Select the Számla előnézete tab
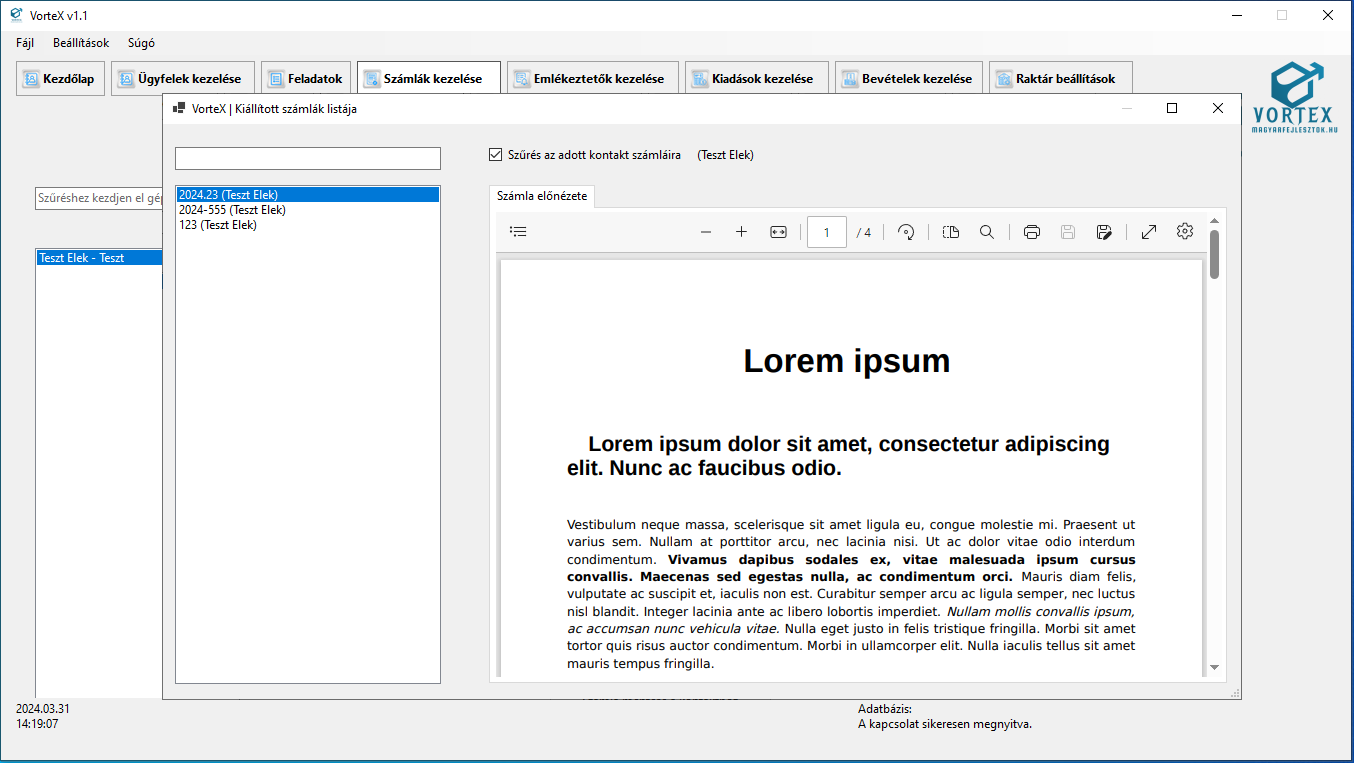The image size is (1354, 763). click(x=543, y=196)
